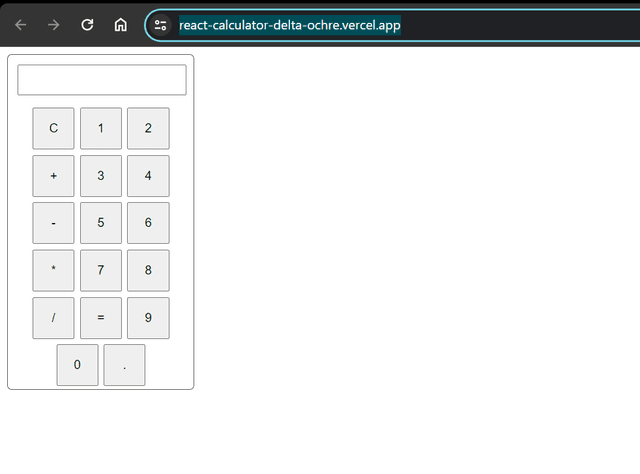Insert a decimal point button
The width and height of the screenshot is (640, 474).
(124, 365)
